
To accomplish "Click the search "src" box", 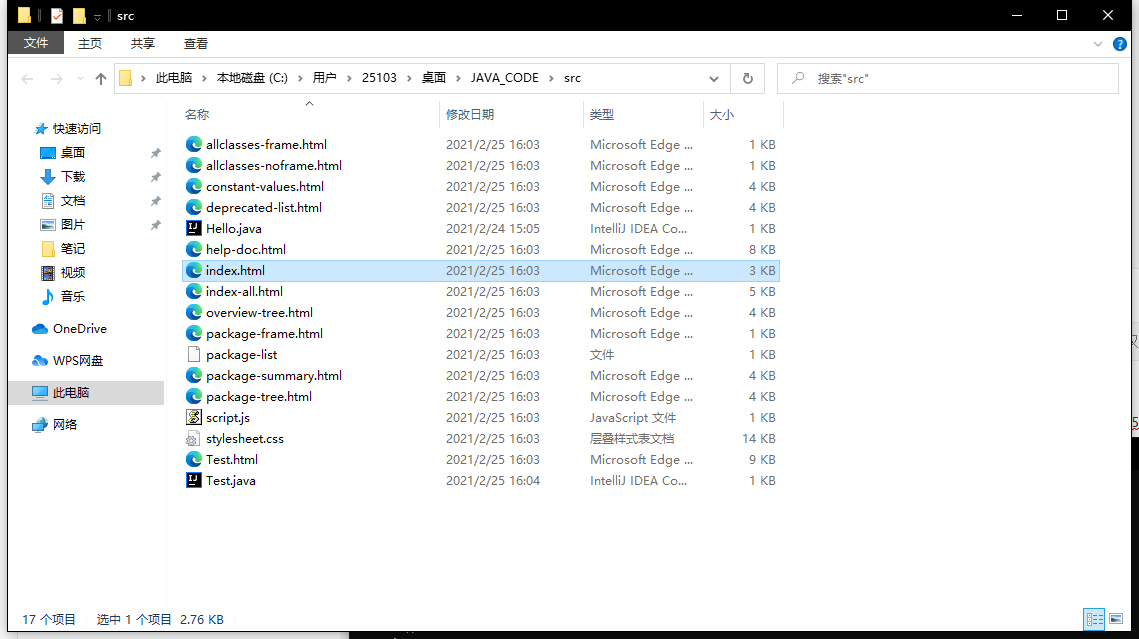I will pyautogui.click(x=947, y=78).
